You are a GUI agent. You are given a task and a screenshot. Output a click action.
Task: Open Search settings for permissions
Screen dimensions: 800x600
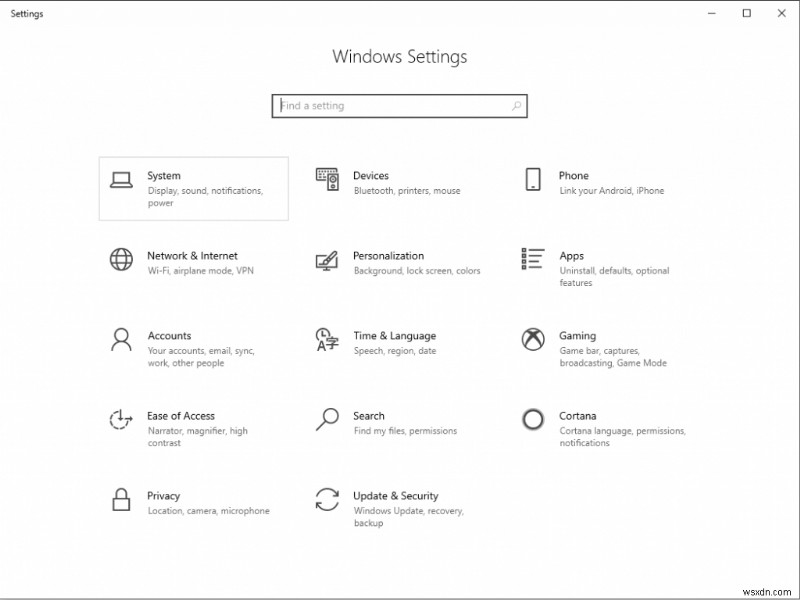tap(398, 422)
